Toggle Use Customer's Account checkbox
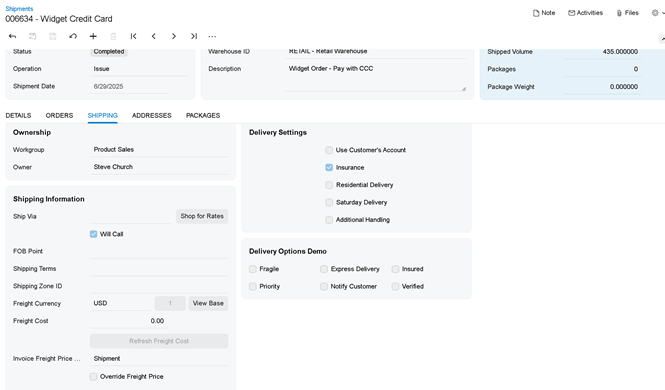 pos(329,150)
